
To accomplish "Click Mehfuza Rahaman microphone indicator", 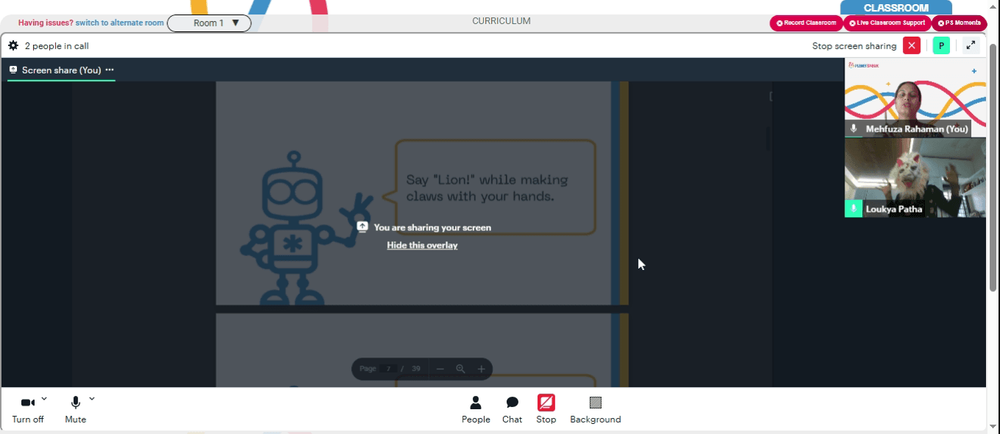I will [853, 129].
